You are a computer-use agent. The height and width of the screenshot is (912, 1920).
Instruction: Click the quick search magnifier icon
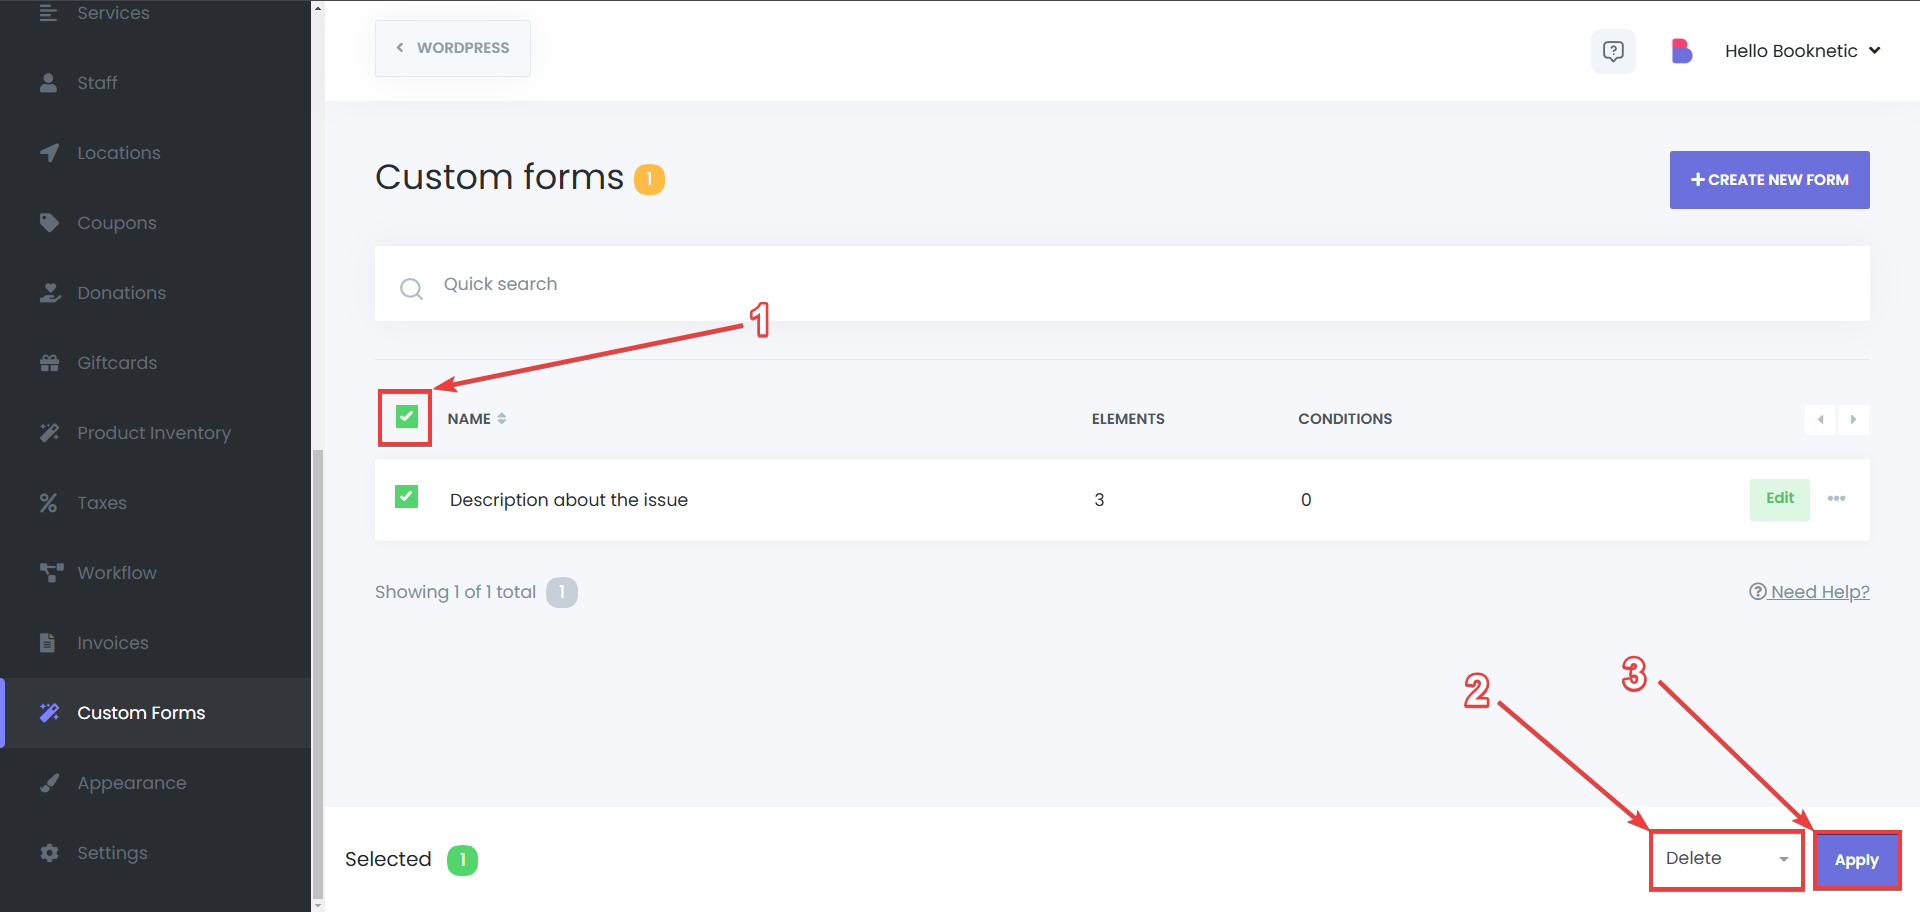pyautogui.click(x=411, y=289)
